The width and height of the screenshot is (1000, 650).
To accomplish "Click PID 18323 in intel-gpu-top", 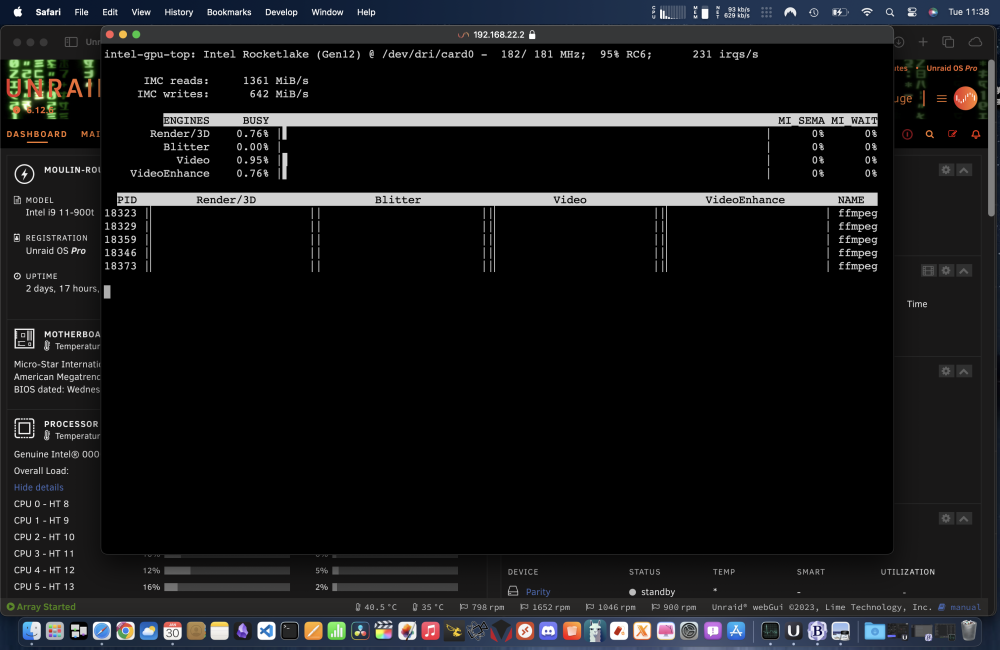I will coord(121,213).
